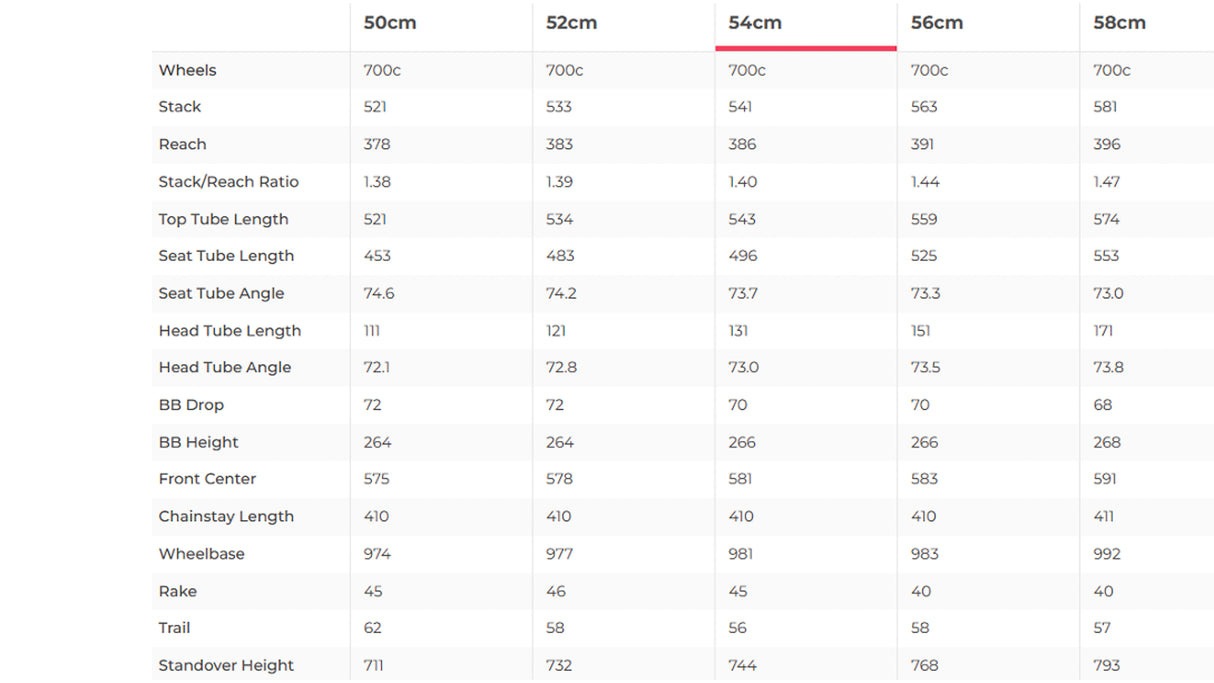Select the 58cm Wheelbase value 992

pyautogui.click(x=1107, y=554)
